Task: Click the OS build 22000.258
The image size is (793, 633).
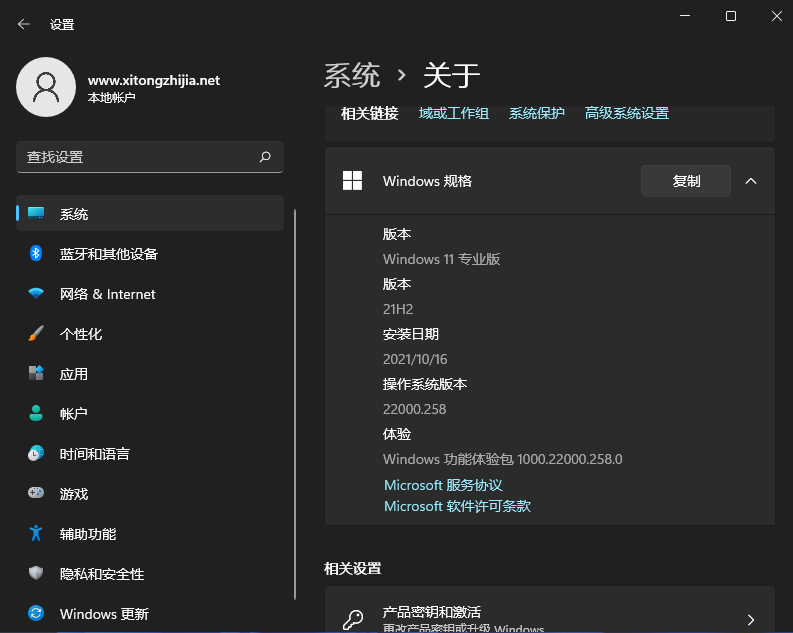Action: tap(414, 409)
